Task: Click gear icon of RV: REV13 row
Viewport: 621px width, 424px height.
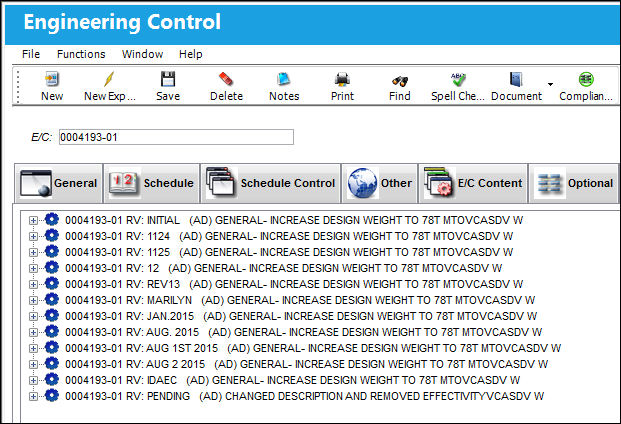Action: (x=51, y=283)
